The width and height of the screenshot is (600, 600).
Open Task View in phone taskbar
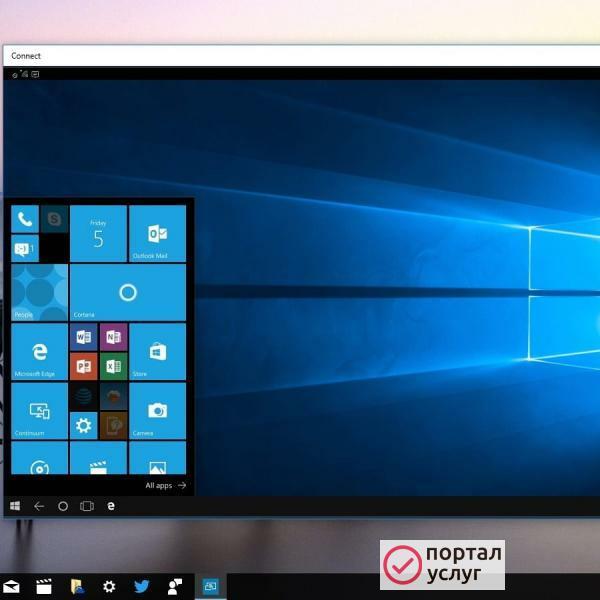(x=87, y=507)
